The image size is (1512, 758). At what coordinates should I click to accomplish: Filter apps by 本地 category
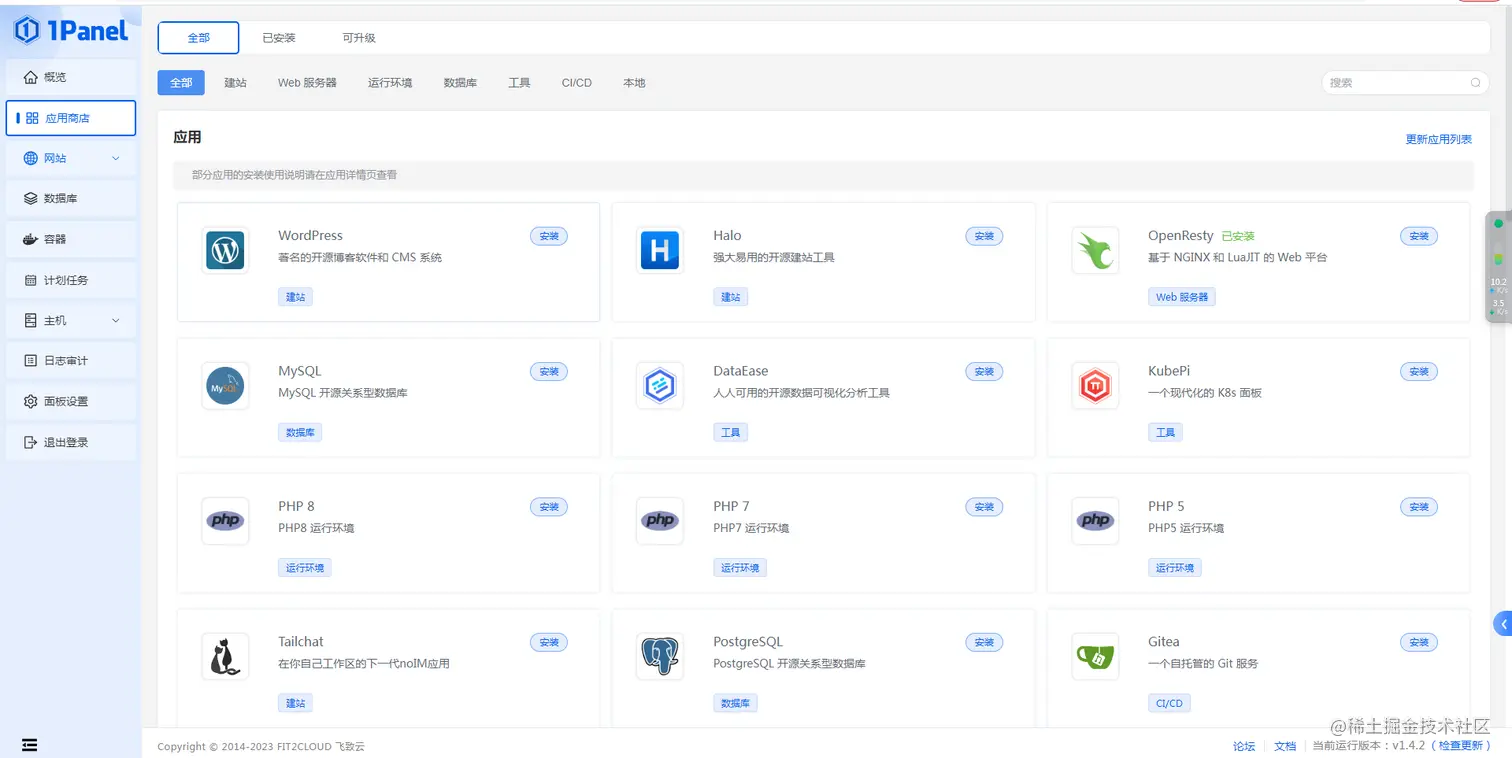tap(634, 83)
